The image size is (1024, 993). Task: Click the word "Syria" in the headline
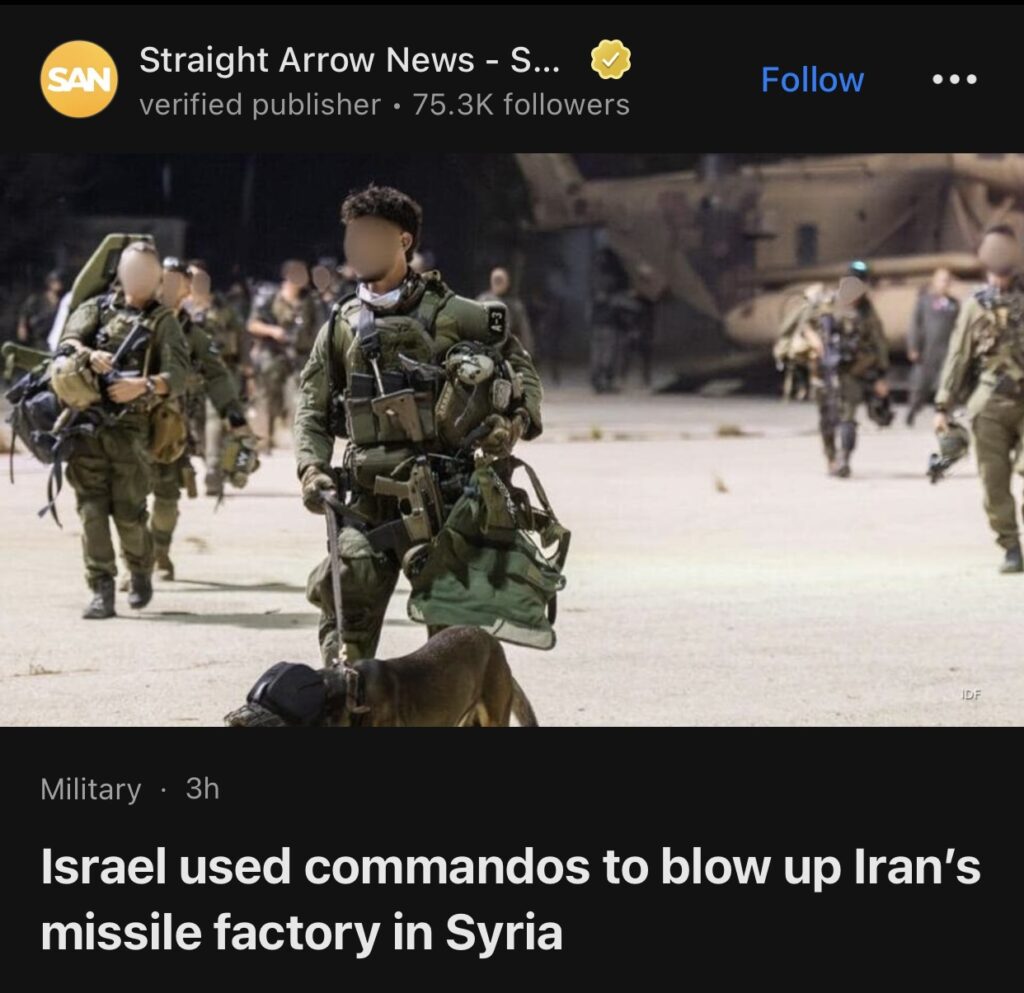pos(504,932)
